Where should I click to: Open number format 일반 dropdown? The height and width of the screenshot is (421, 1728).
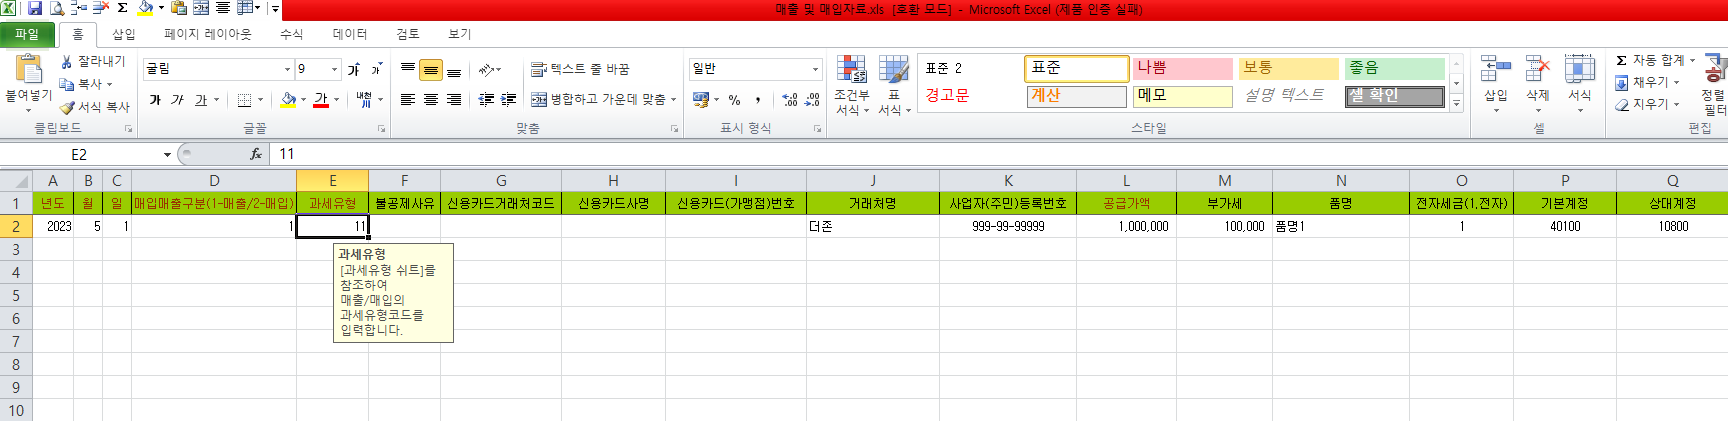816,69
